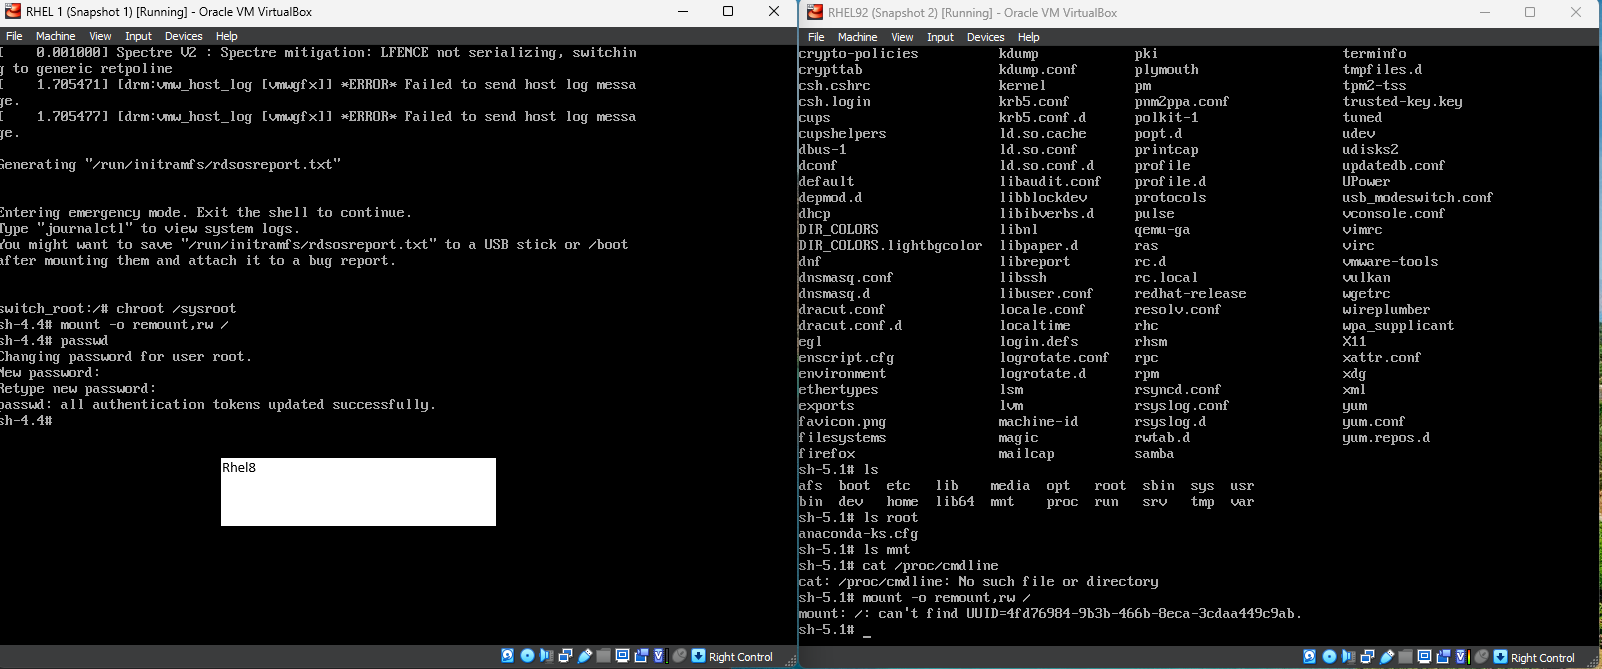Viewport: 1602px width, 669px height.
Task: Close the RHEL92 VirtualBox window
Action: (x=1576, y=12)
